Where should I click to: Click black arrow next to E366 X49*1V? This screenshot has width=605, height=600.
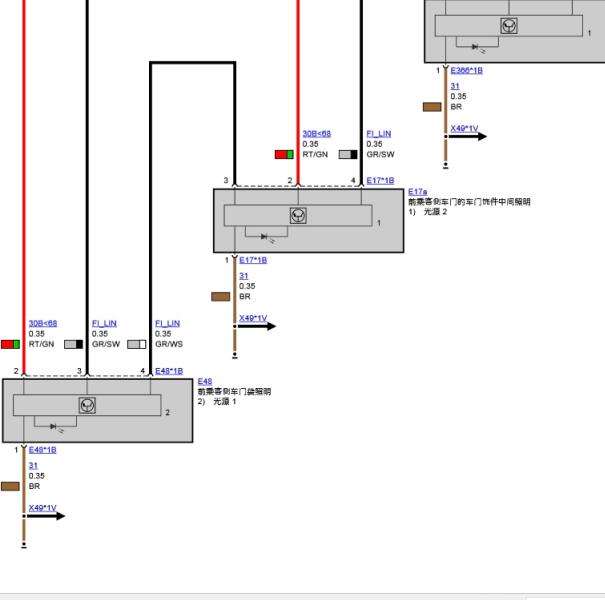467,136
